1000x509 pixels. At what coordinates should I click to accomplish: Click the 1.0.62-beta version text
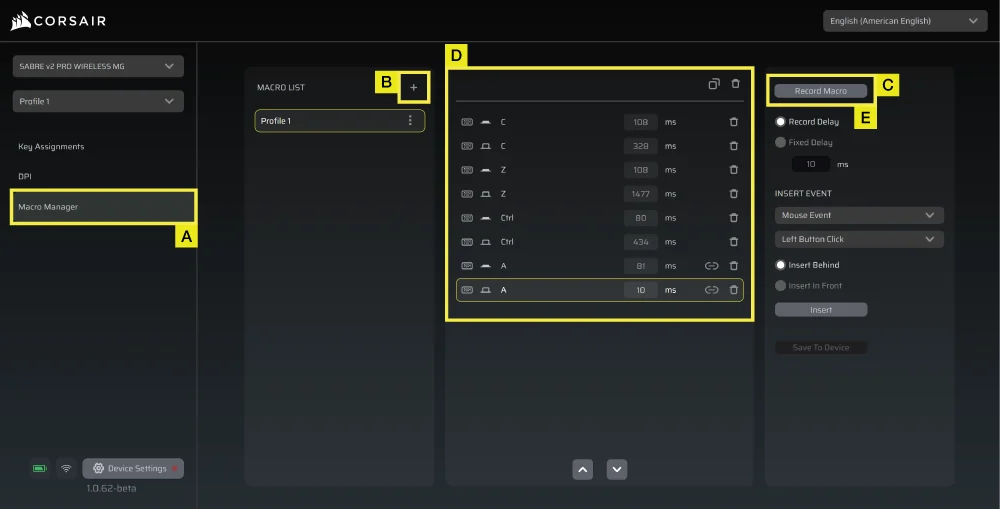point(111,489)
